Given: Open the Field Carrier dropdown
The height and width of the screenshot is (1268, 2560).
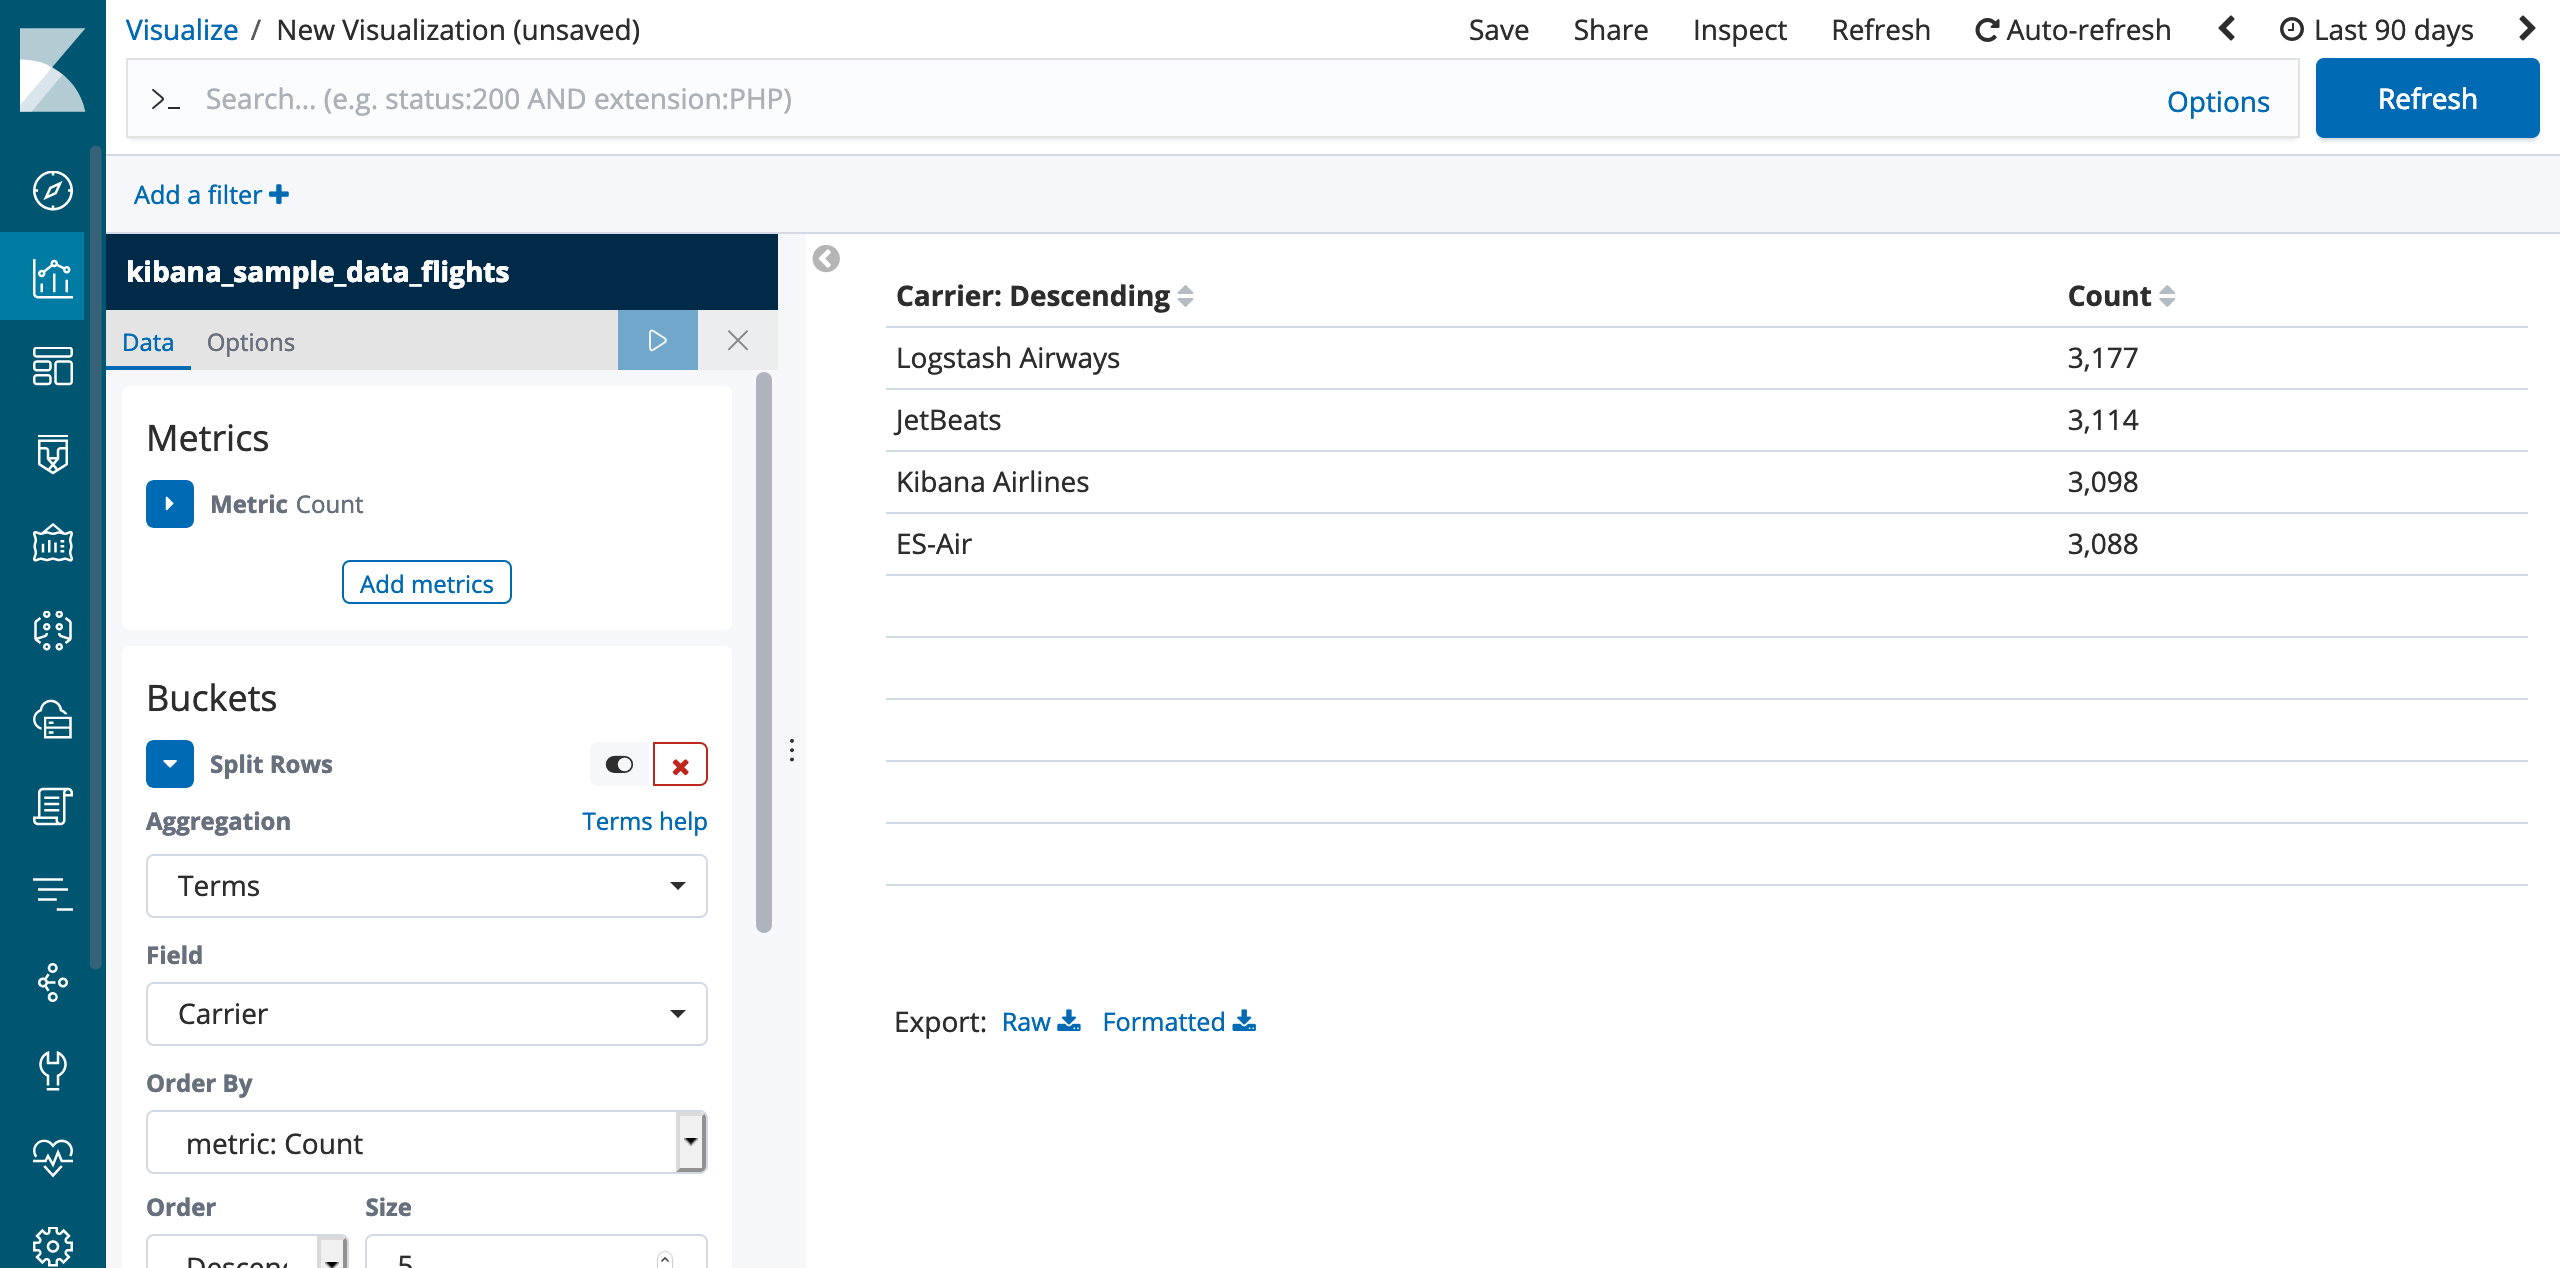Looking at the screenshot, I should (426, 1014).
